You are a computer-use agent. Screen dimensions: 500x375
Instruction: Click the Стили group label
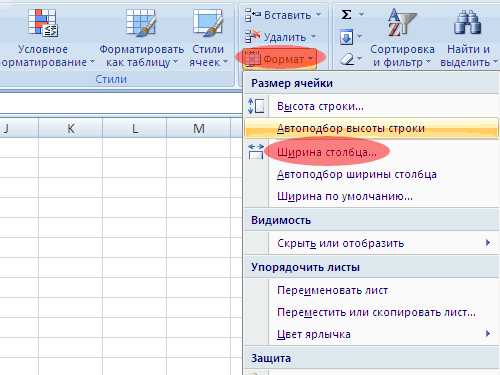[111, 79]
